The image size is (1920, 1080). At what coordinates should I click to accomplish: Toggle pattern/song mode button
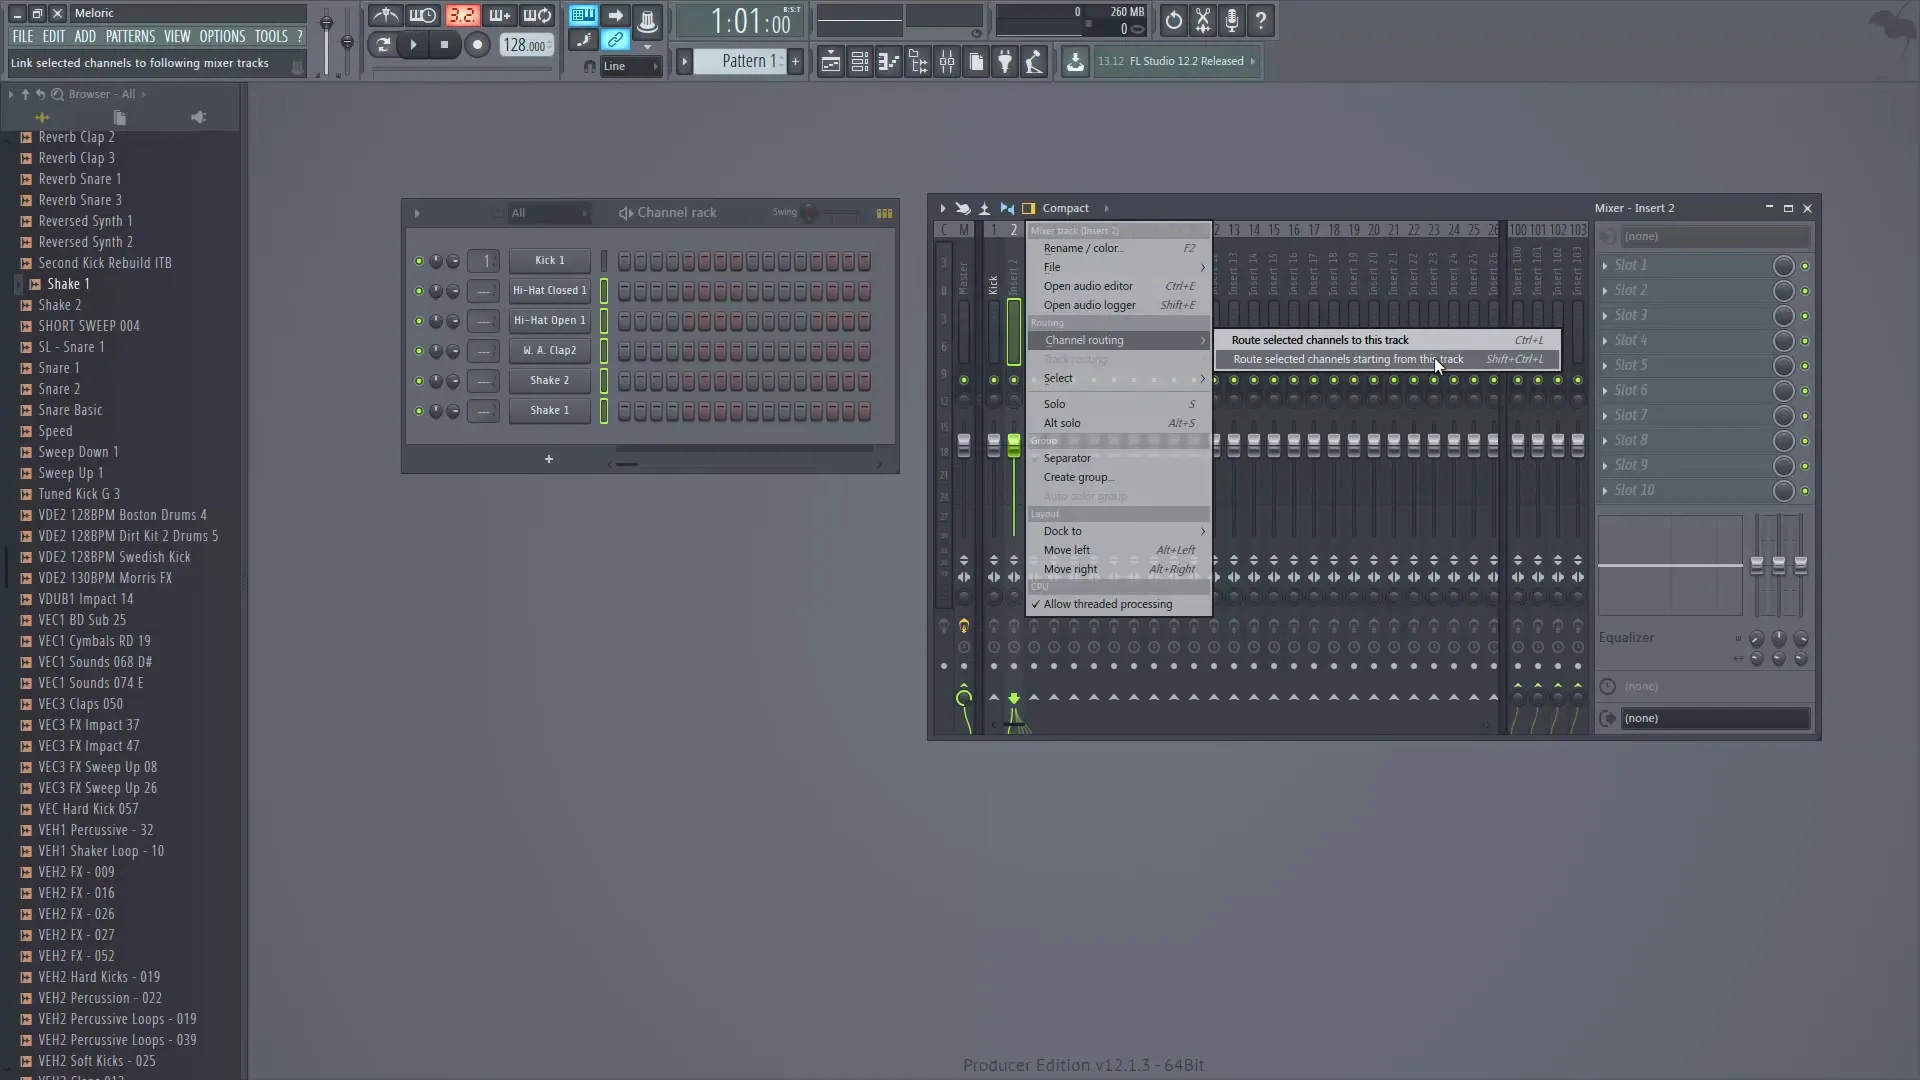tap(382, 44)
